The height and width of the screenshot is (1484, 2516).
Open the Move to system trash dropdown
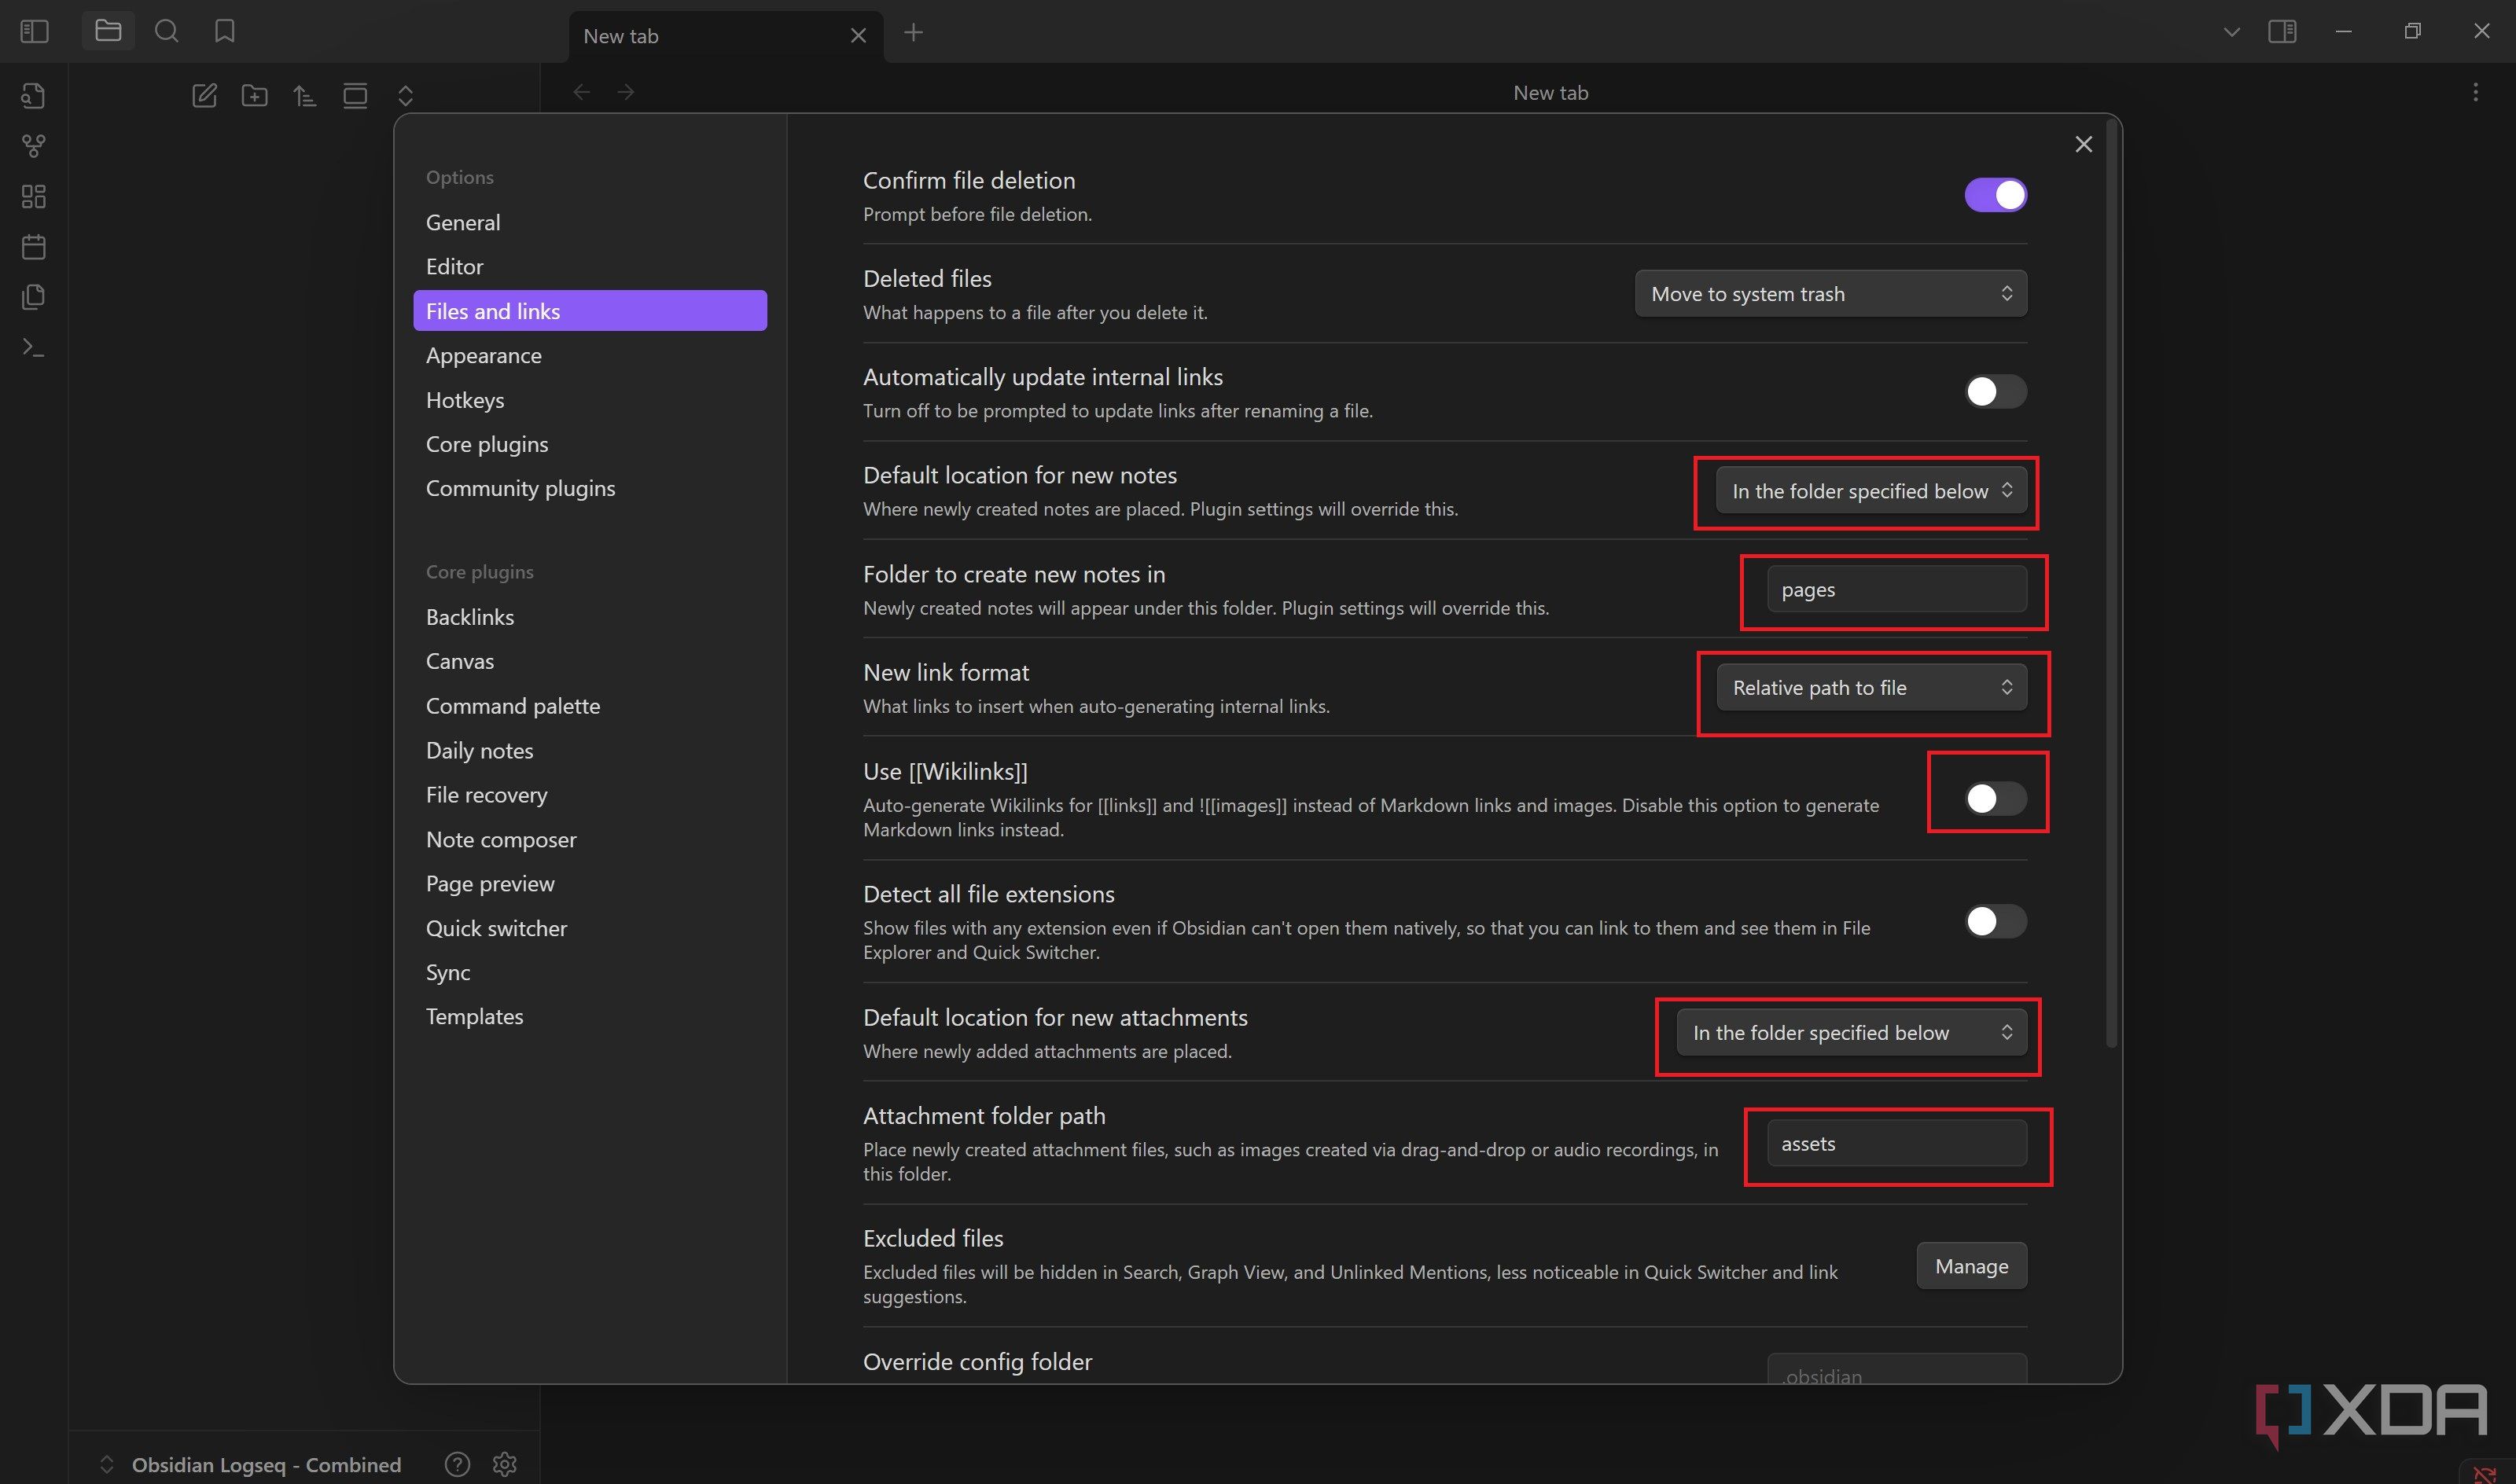pos(1829,293)
